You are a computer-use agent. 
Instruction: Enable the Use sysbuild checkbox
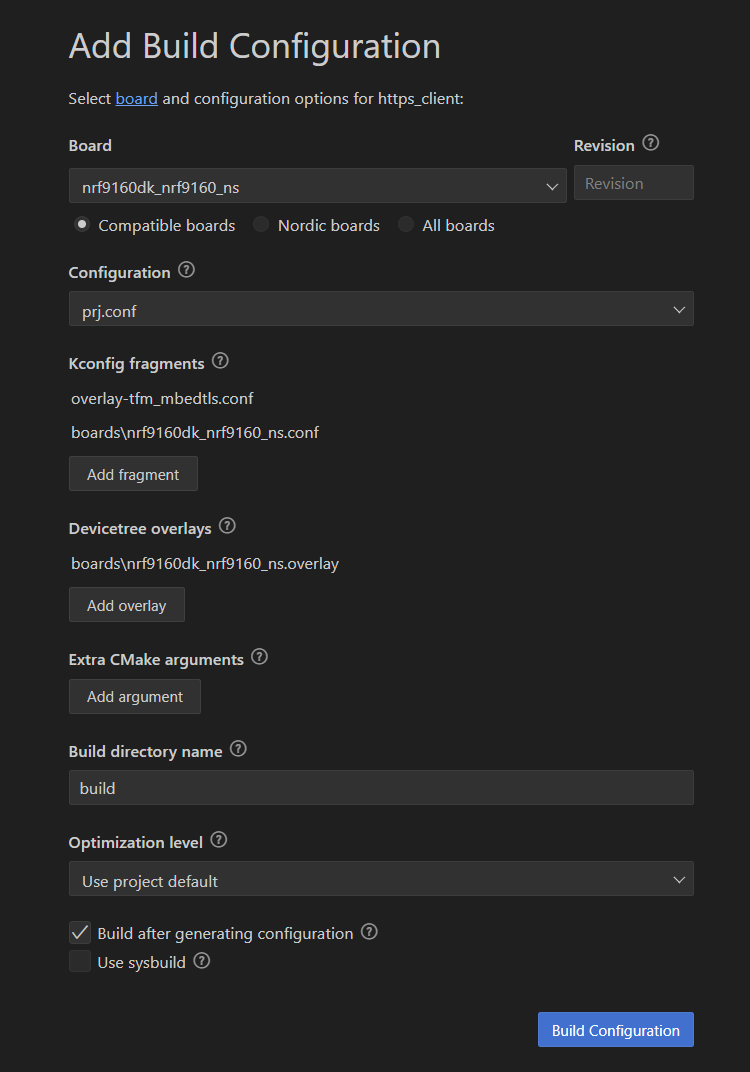click(80, 961)
